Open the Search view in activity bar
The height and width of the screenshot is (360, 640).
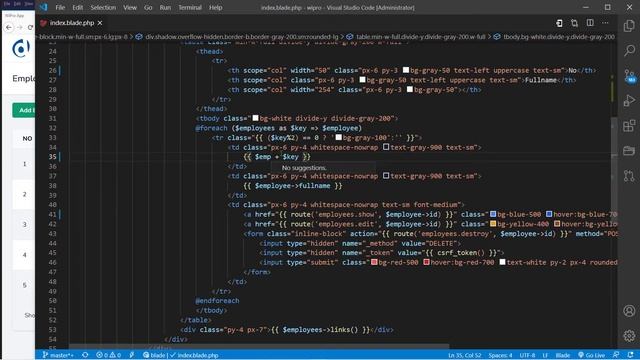point(629,51)
